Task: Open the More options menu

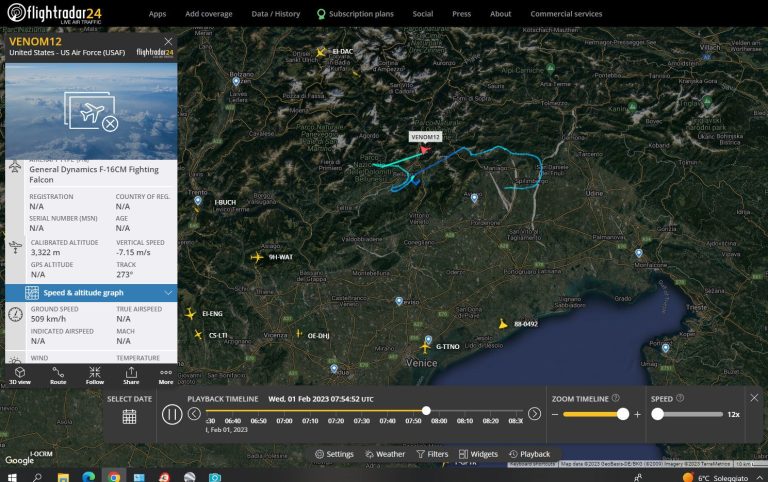Action: tap(166, 374)
